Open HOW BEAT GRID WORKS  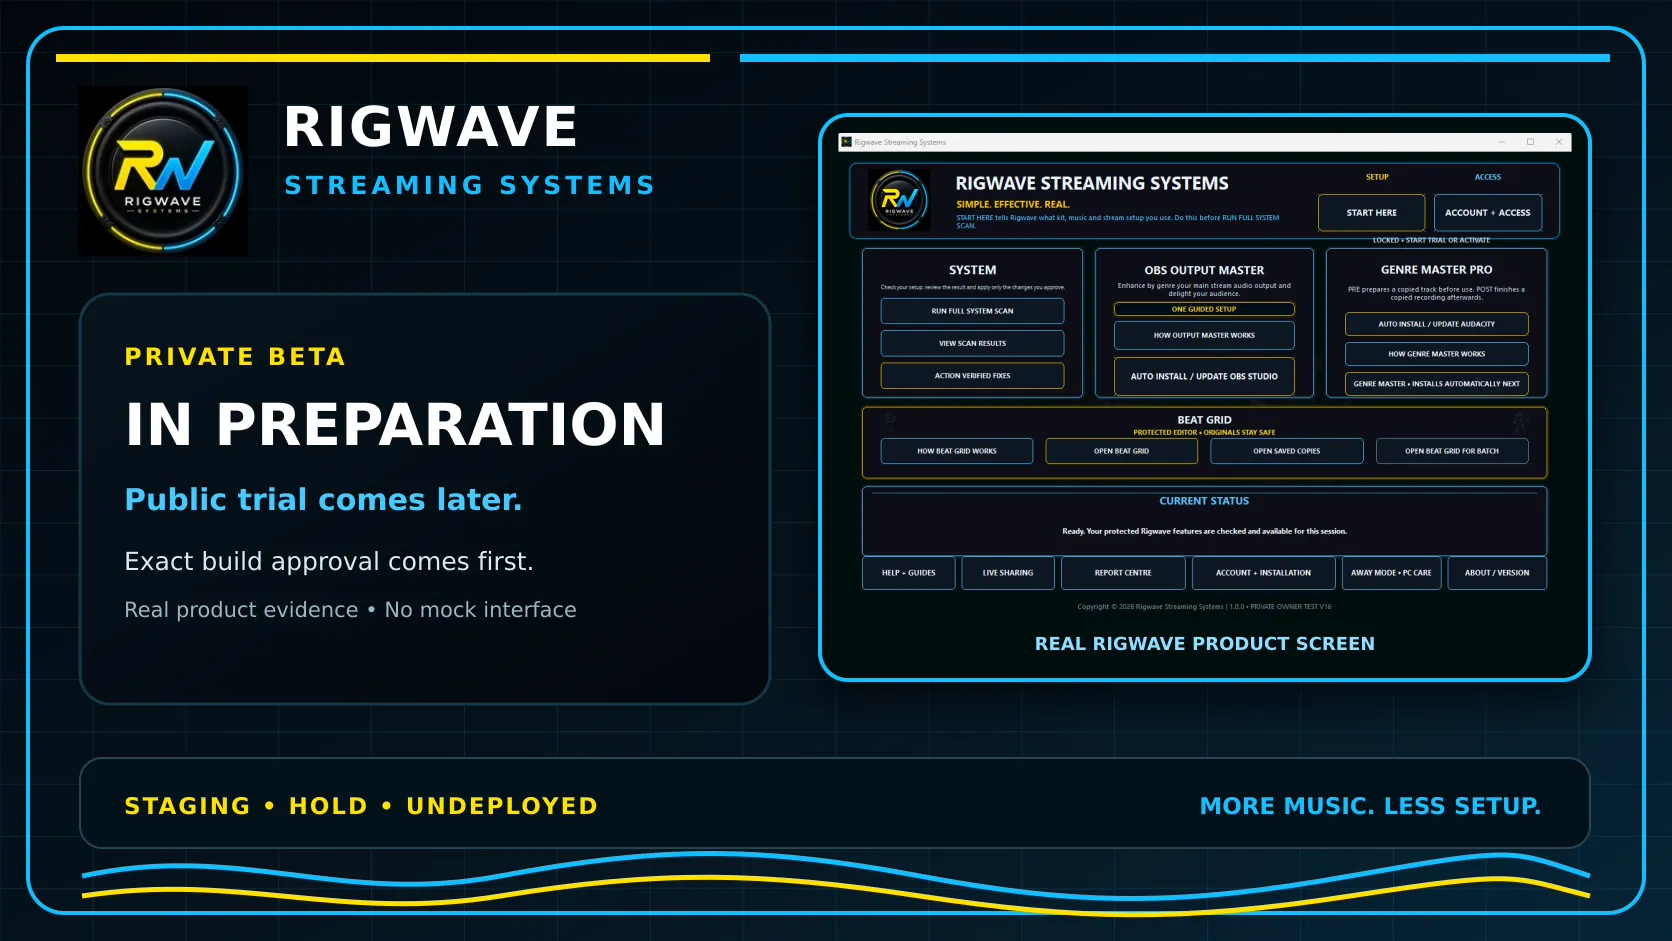pyautogui.click(x=957, y=451)
